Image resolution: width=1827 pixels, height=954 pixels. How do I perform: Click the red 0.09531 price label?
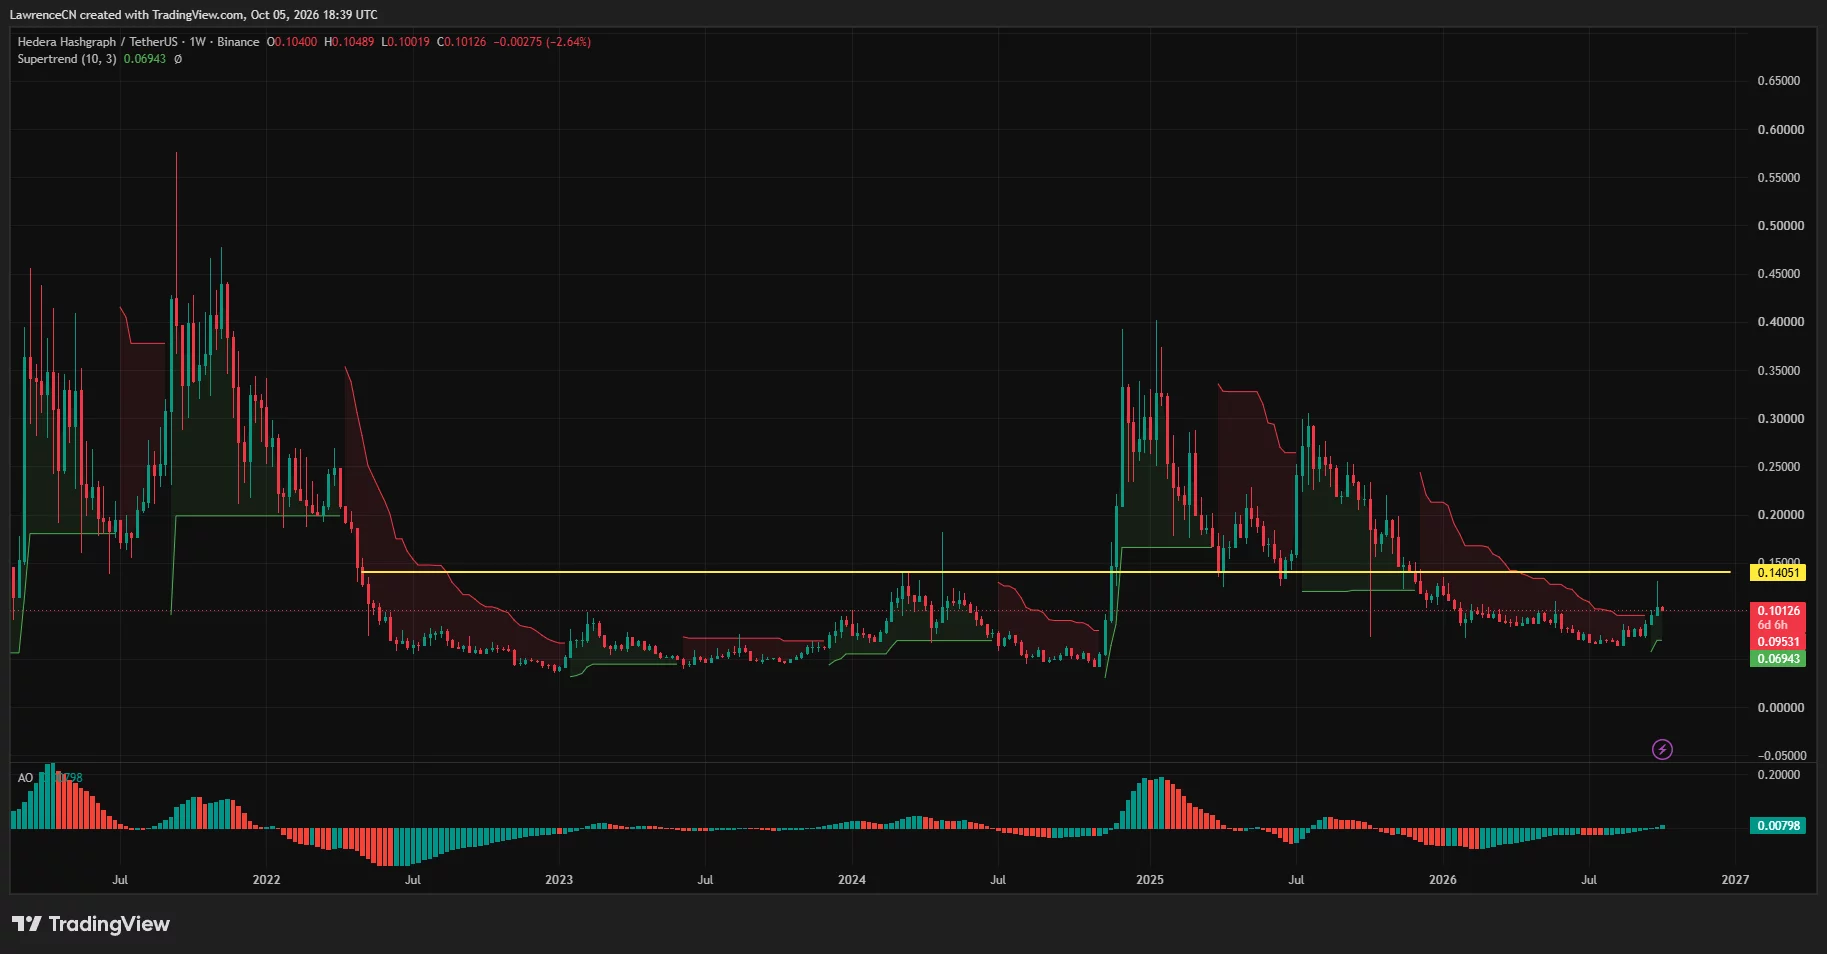pos(1778,642)
